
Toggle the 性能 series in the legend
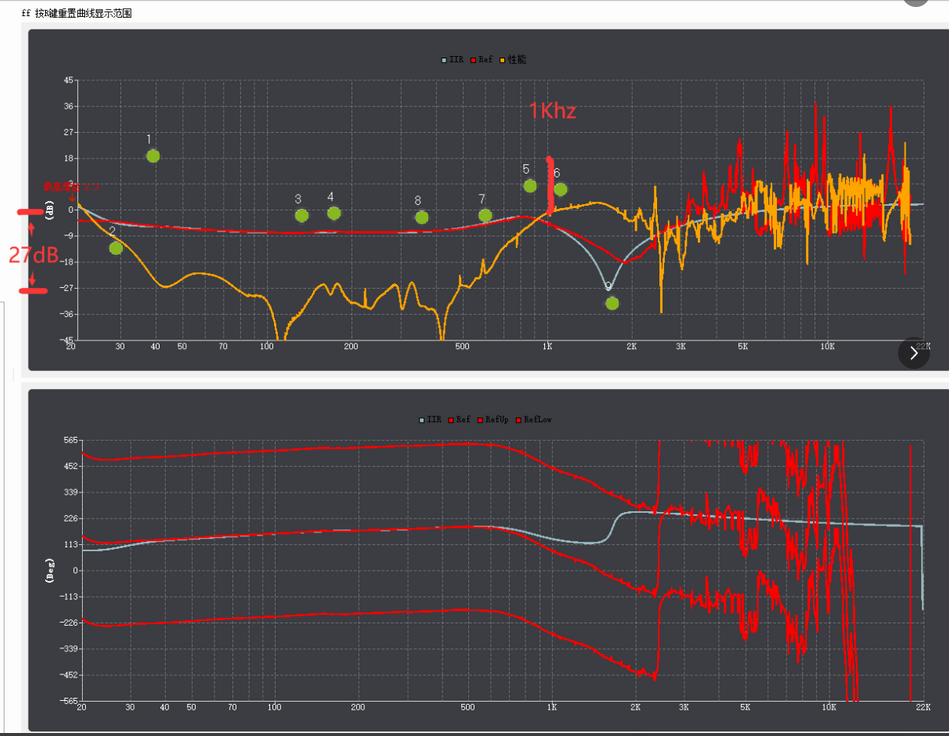(x=513, y=59)
